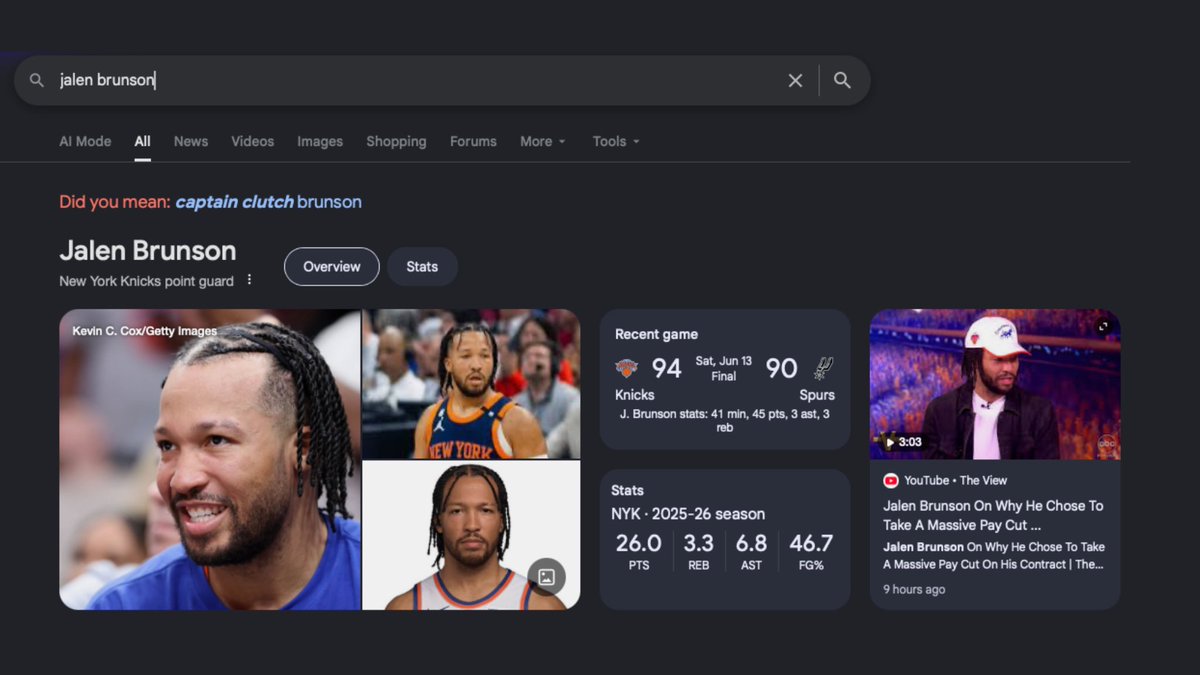Switch to AI Mode tab
Viewport: 1200px width, 675px height.
coord(85,141)
